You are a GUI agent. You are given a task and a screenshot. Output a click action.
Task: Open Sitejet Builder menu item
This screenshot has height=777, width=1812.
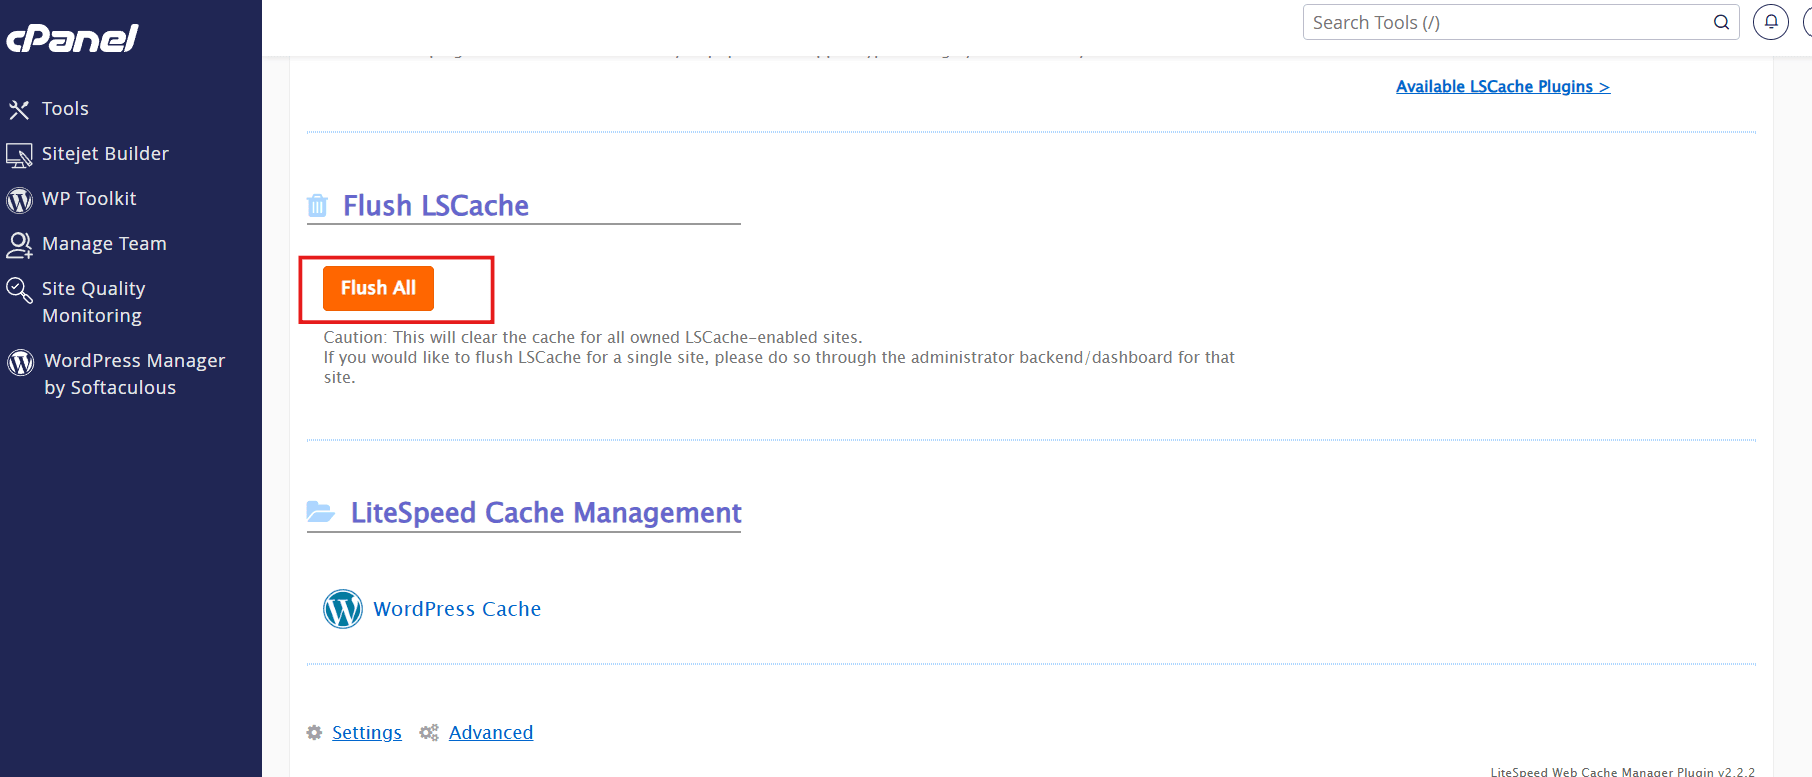[x=105, y=154]
